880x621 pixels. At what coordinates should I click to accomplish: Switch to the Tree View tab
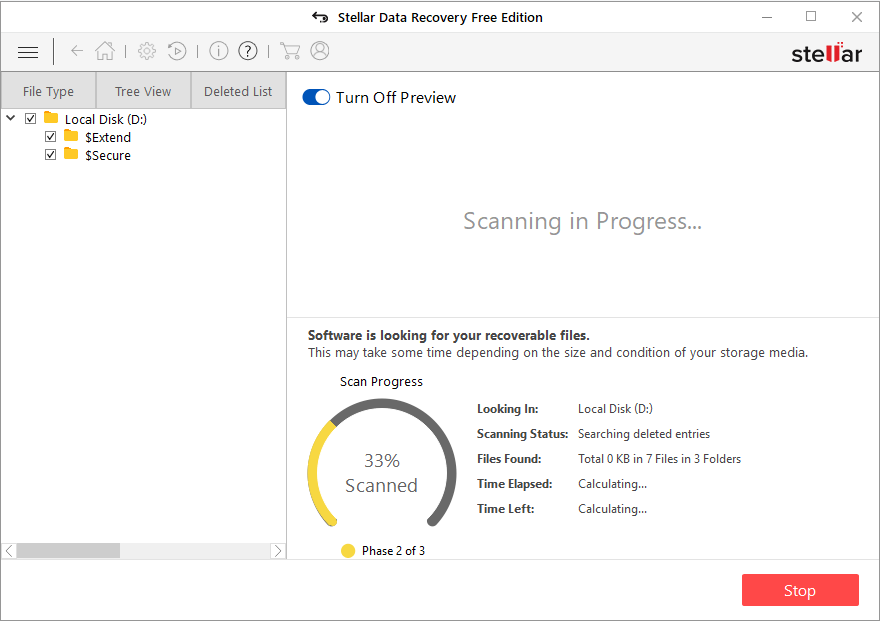click(x=143, y=91)
